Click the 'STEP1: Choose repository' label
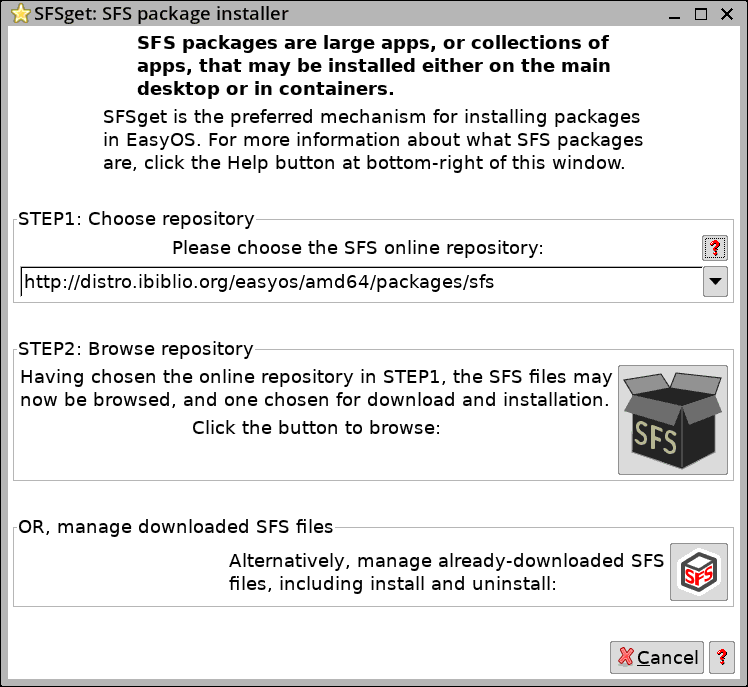The height and width of the screenshot is (687, 748). 136,219
